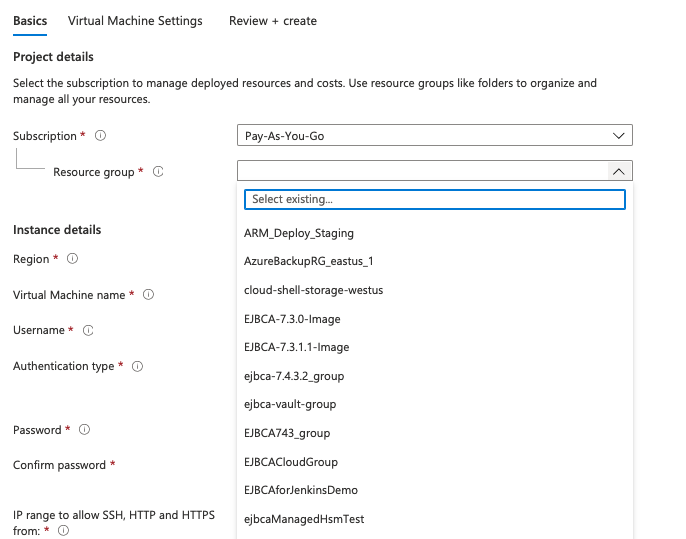Select AzureBackupRG_eastus_1 from the list
Screen dimensions: 686x539
tap(308, 261)
